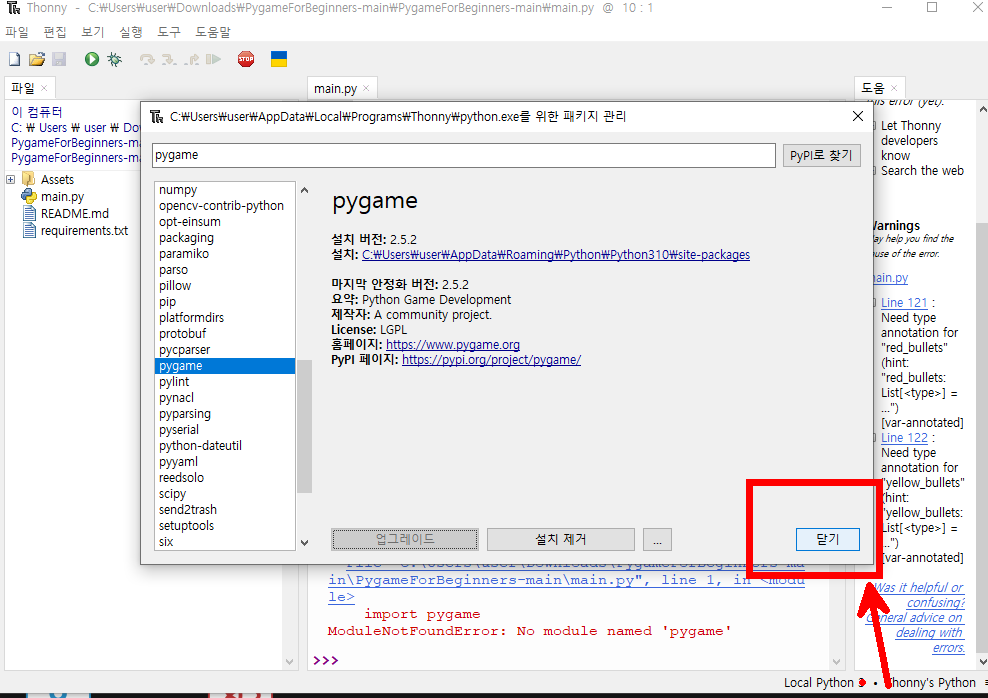Image resolution: width=988 pixels, height=698 pixels.
Task: Run current script with green play icon
Action: point(92,59)
